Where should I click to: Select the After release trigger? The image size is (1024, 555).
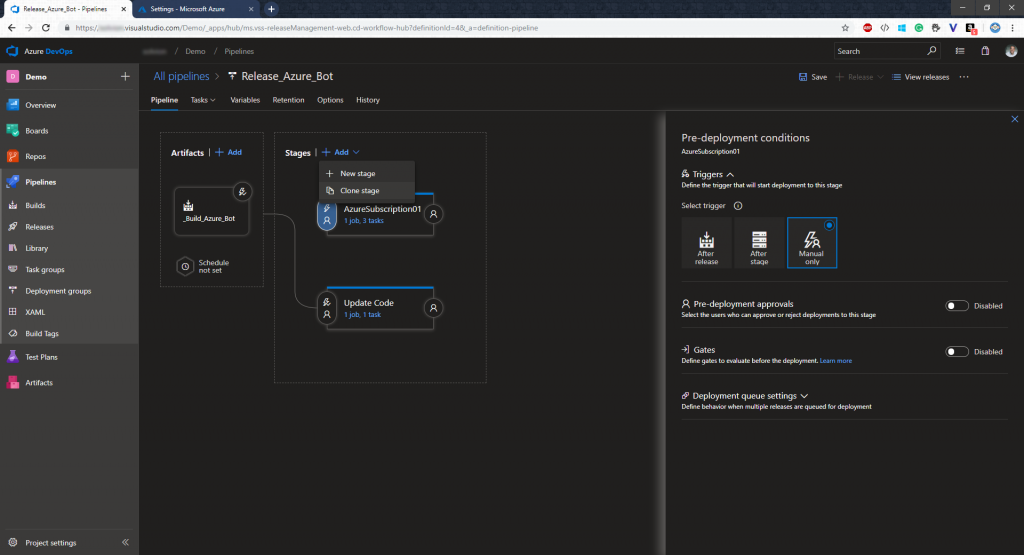pos(706,243)
